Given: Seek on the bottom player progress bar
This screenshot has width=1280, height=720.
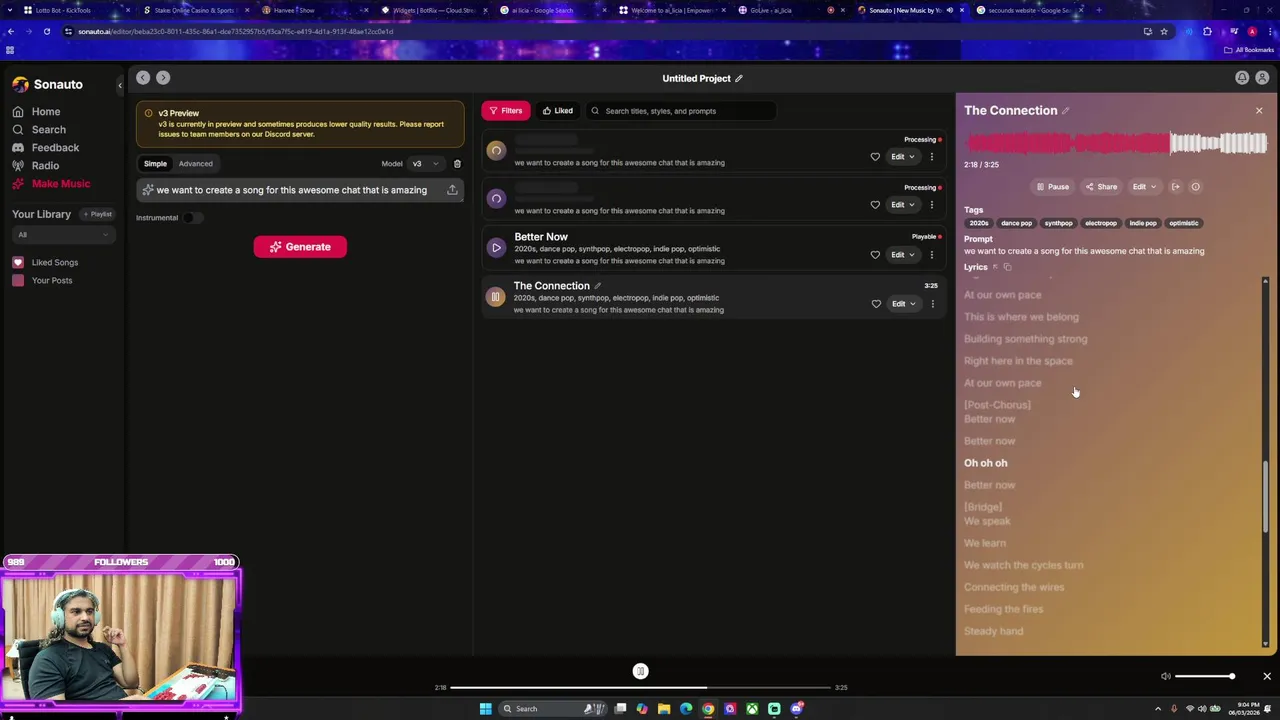Looking at the screenshot, I should (641, 688).
